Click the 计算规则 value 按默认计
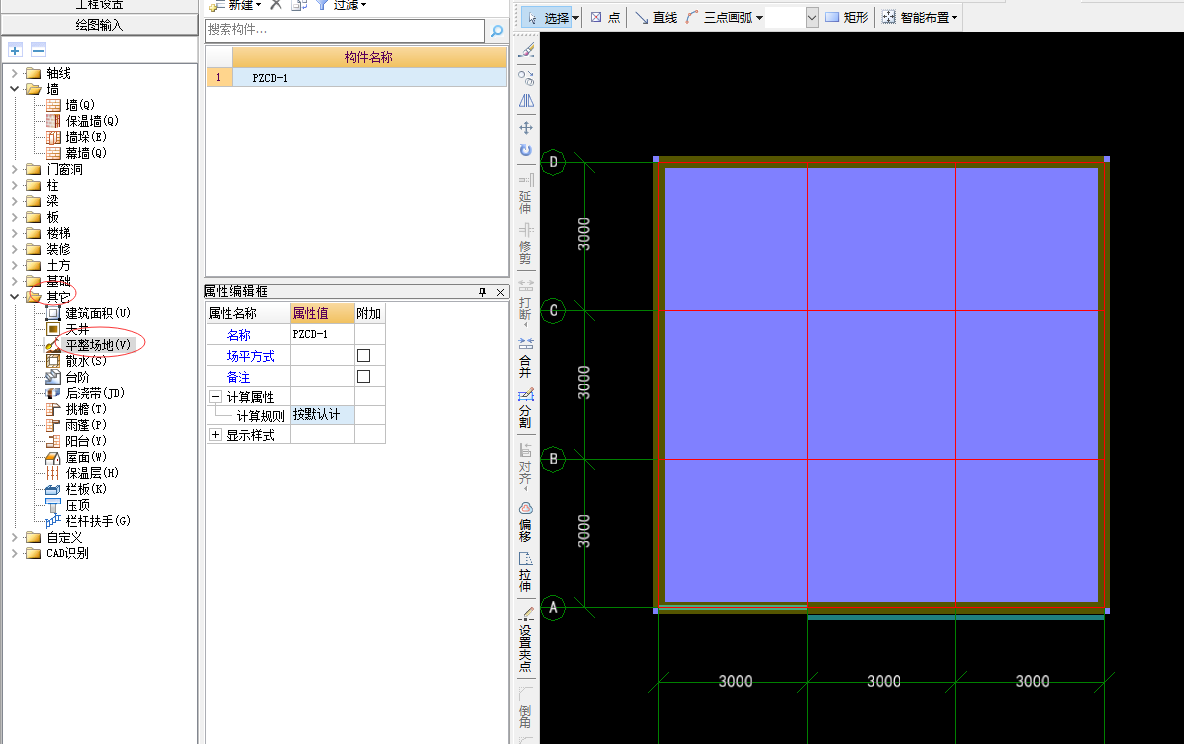Image resolution: width=1184 pixels, height=744 pixels. click(322, 415)
